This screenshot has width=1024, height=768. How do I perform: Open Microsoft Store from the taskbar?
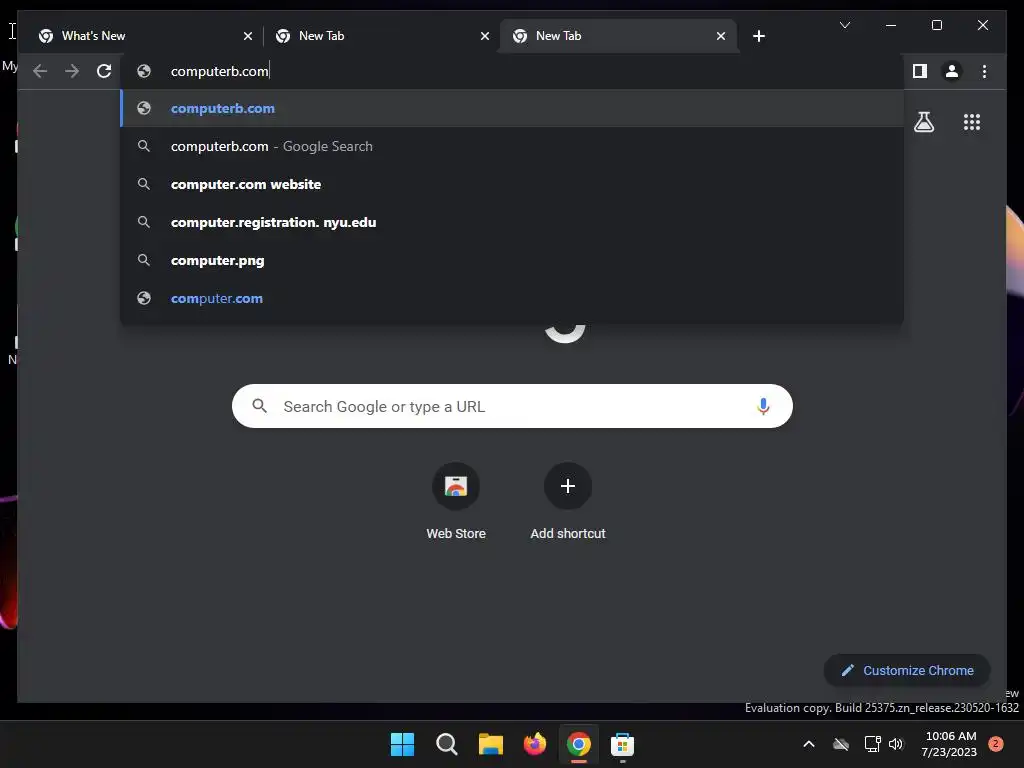622,744
